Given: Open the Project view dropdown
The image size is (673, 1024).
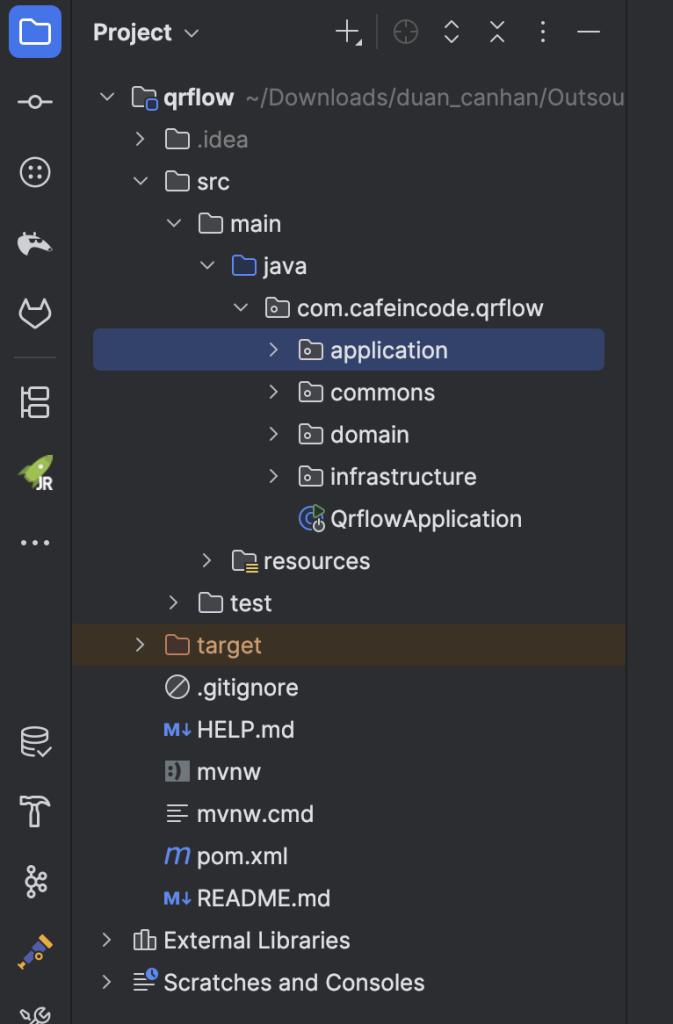Looking at the screenshot, I should pos(146,33).
